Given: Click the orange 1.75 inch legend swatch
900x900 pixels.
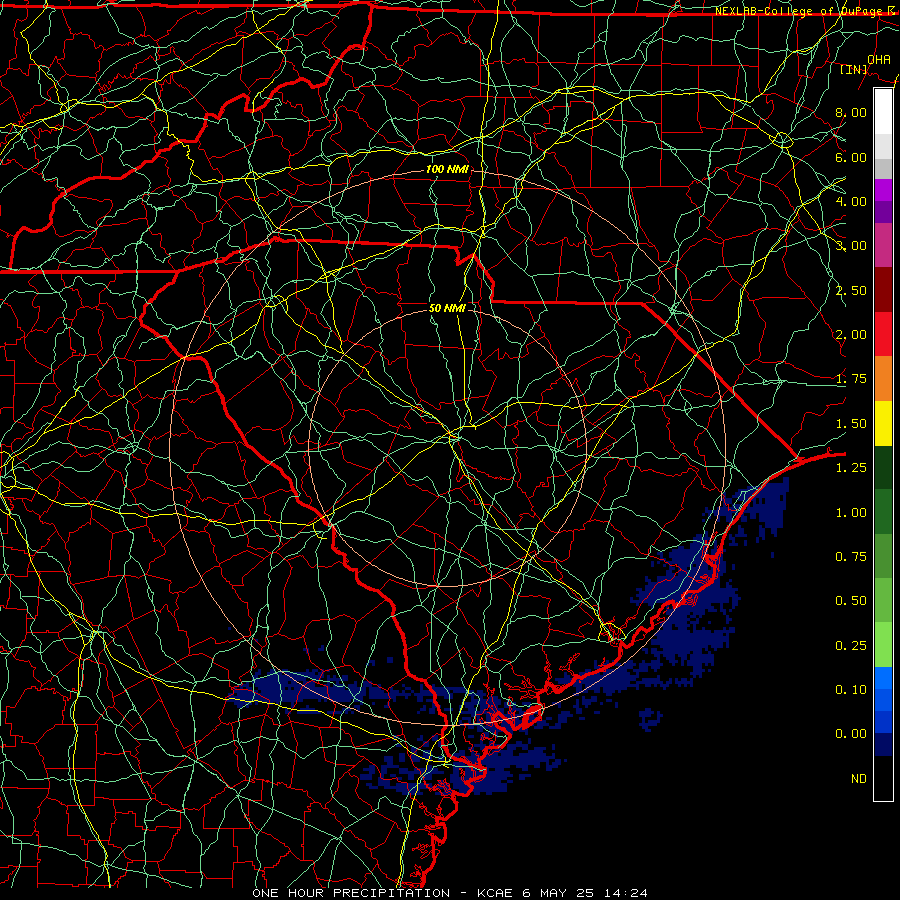Looking at the screenshot, I should (883, 378).
